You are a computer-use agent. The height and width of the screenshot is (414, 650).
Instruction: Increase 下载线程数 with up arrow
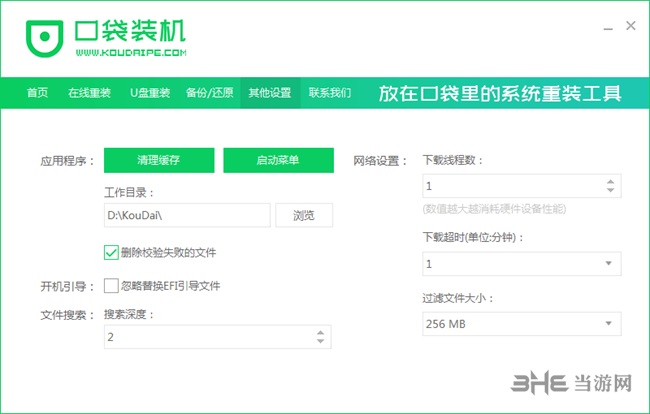click(610, 182)
